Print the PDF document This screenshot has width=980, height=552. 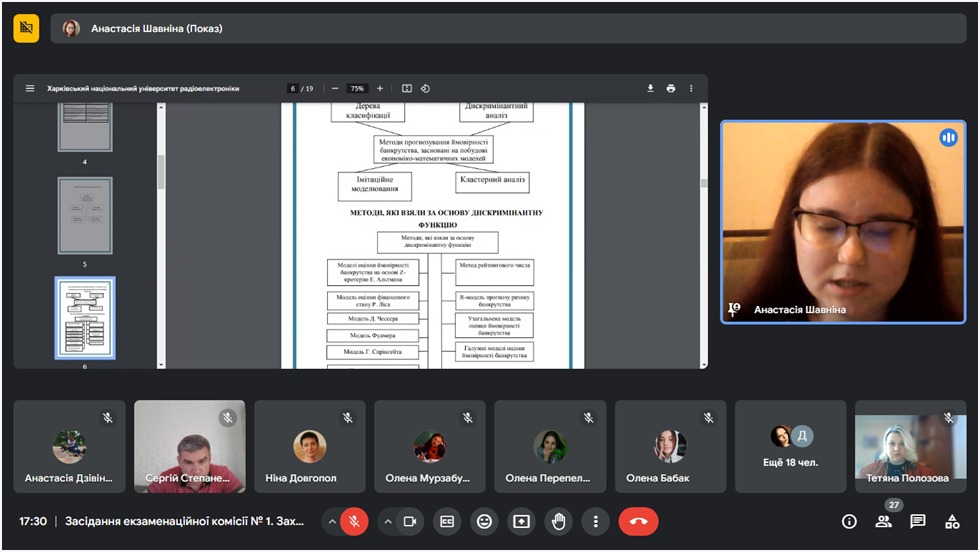tap(671, 88)
